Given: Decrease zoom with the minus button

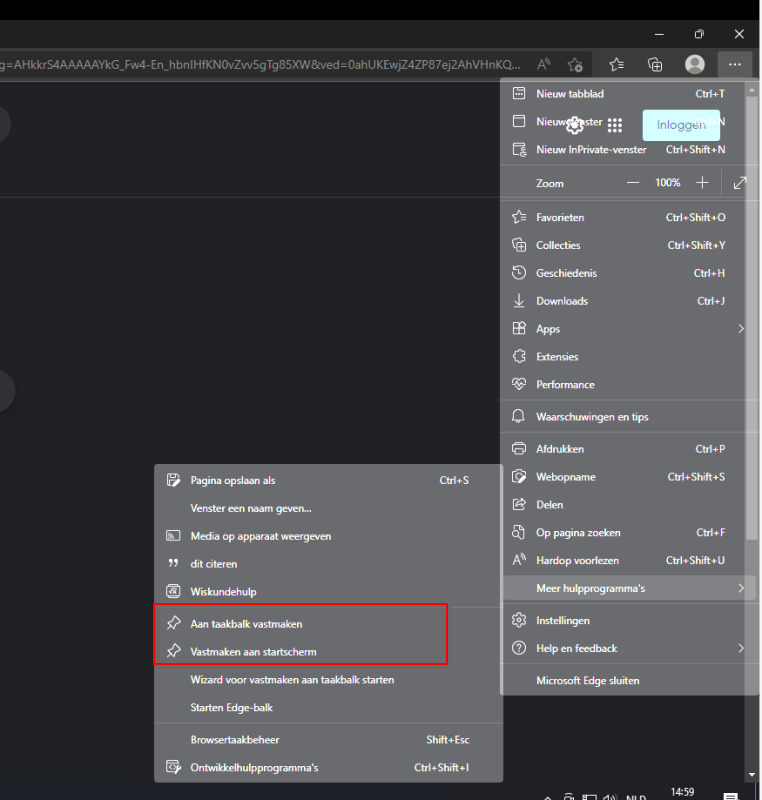Looking at the screenshot, I should (x=632, y=183).
